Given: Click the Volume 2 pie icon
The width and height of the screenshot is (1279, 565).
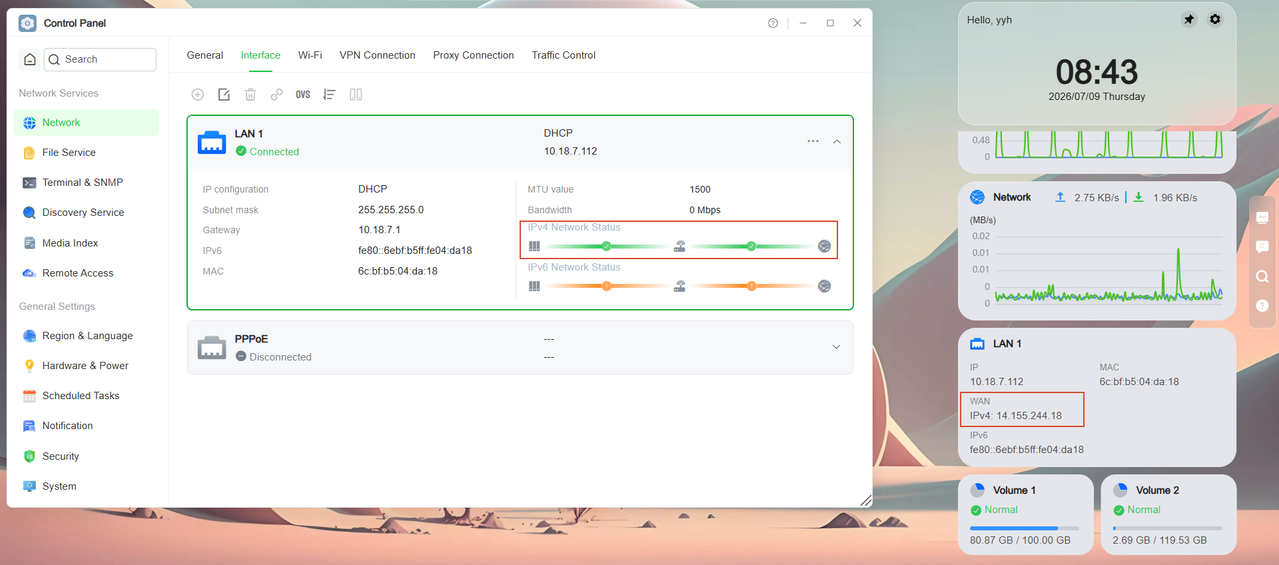Looking at the screenshot, I should [1120, 490].
